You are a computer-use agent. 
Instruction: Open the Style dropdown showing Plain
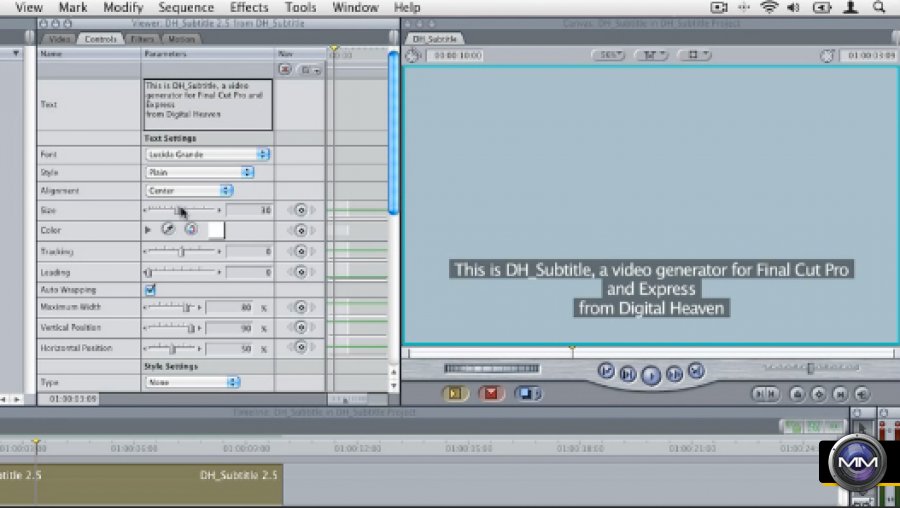(x=199, y=172)
